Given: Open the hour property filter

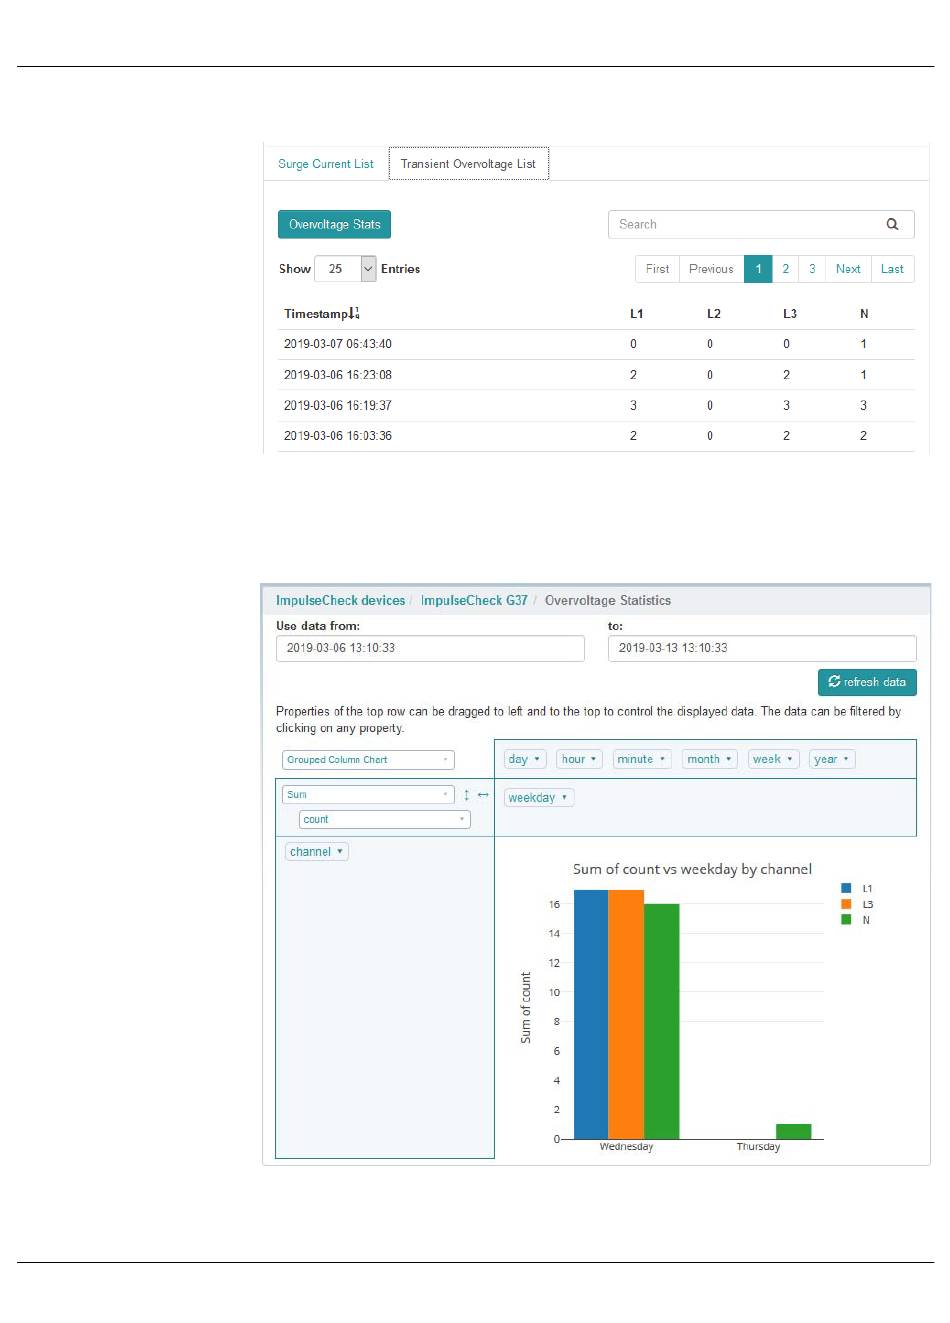Looking at the screenshot, I should (579, 759).
